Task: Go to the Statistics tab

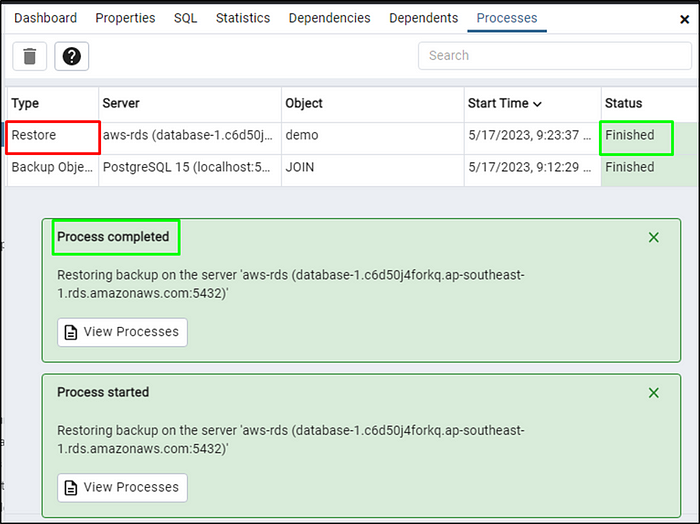Action: point(243,18)
